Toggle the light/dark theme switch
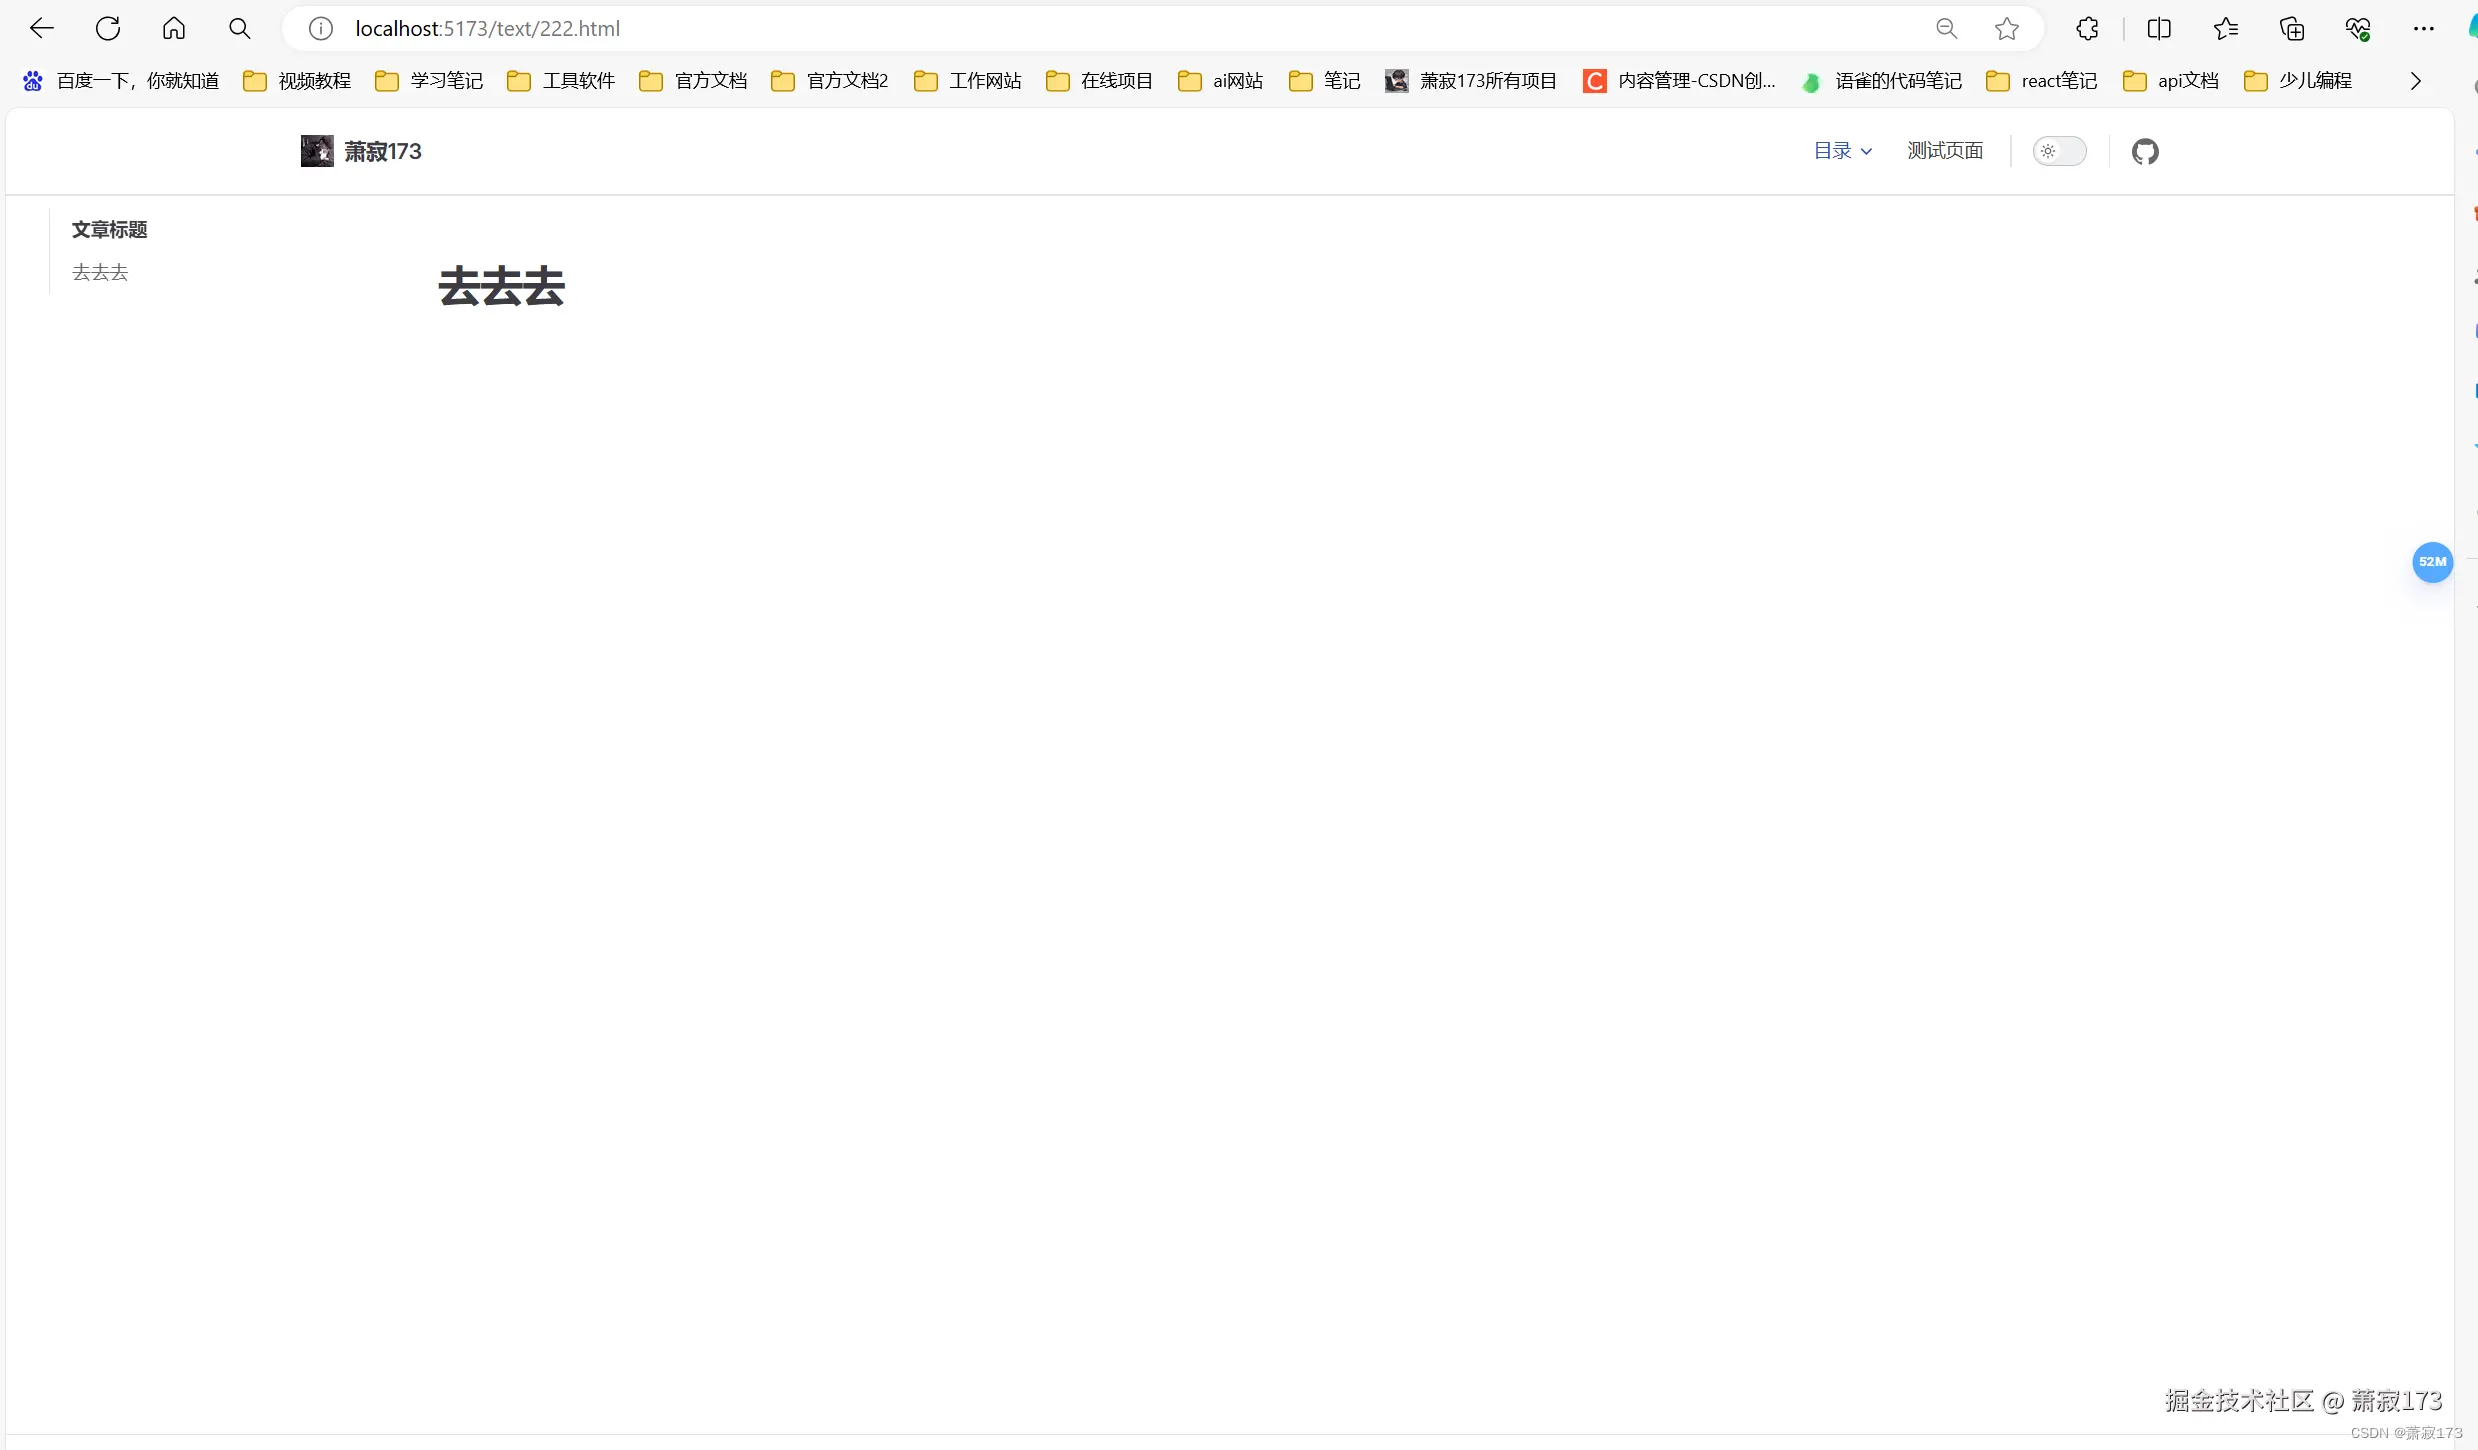This screenshot has width=2478, height=1450. click(2060, 150)
